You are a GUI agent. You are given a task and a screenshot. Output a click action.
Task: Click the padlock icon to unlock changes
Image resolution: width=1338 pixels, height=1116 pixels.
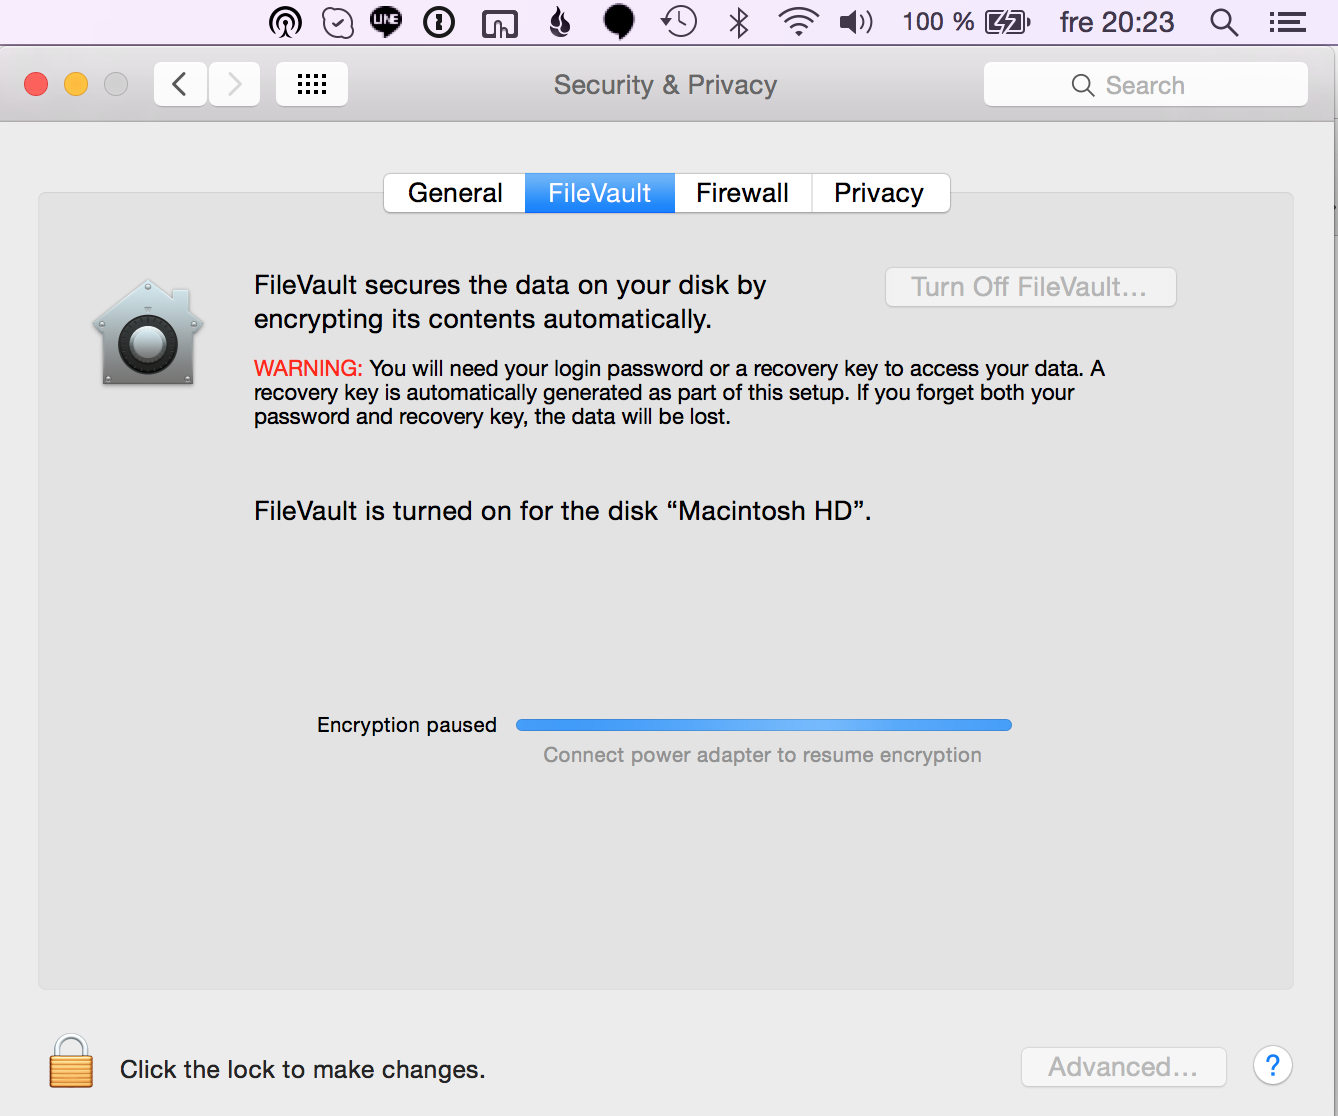point(71,1061)
